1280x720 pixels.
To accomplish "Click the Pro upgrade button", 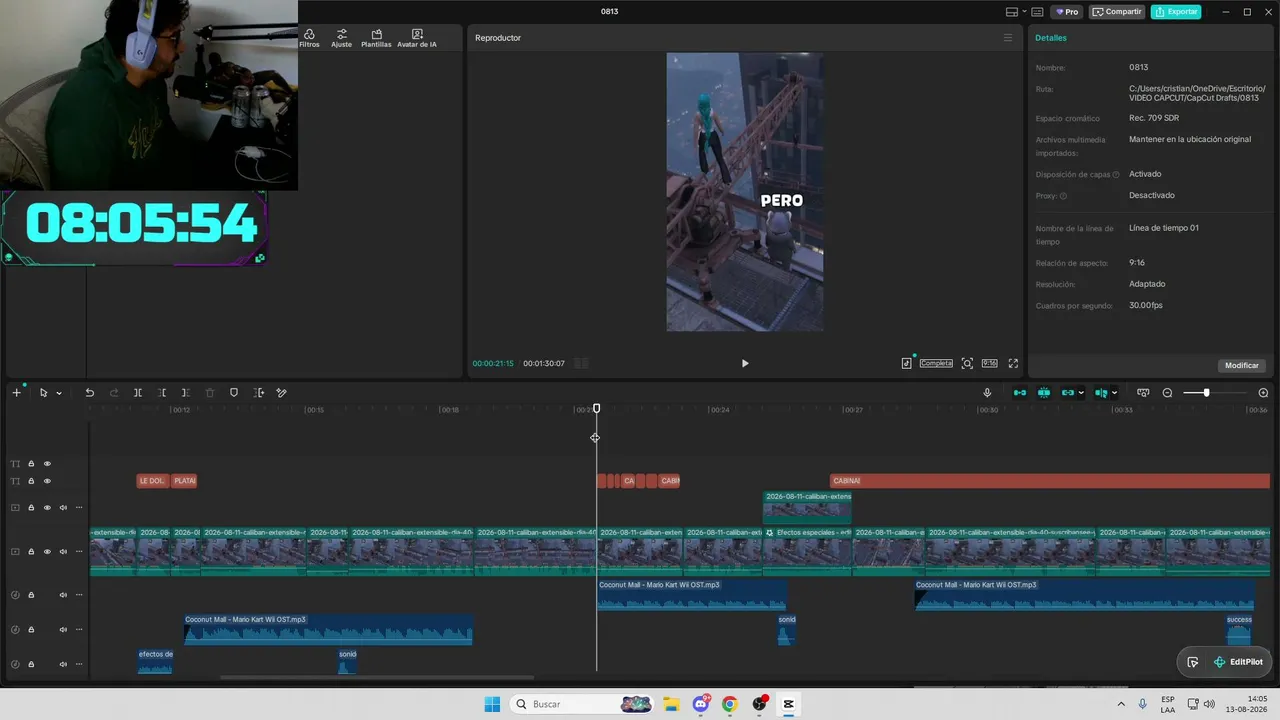I will click(x=1067, y=12).
